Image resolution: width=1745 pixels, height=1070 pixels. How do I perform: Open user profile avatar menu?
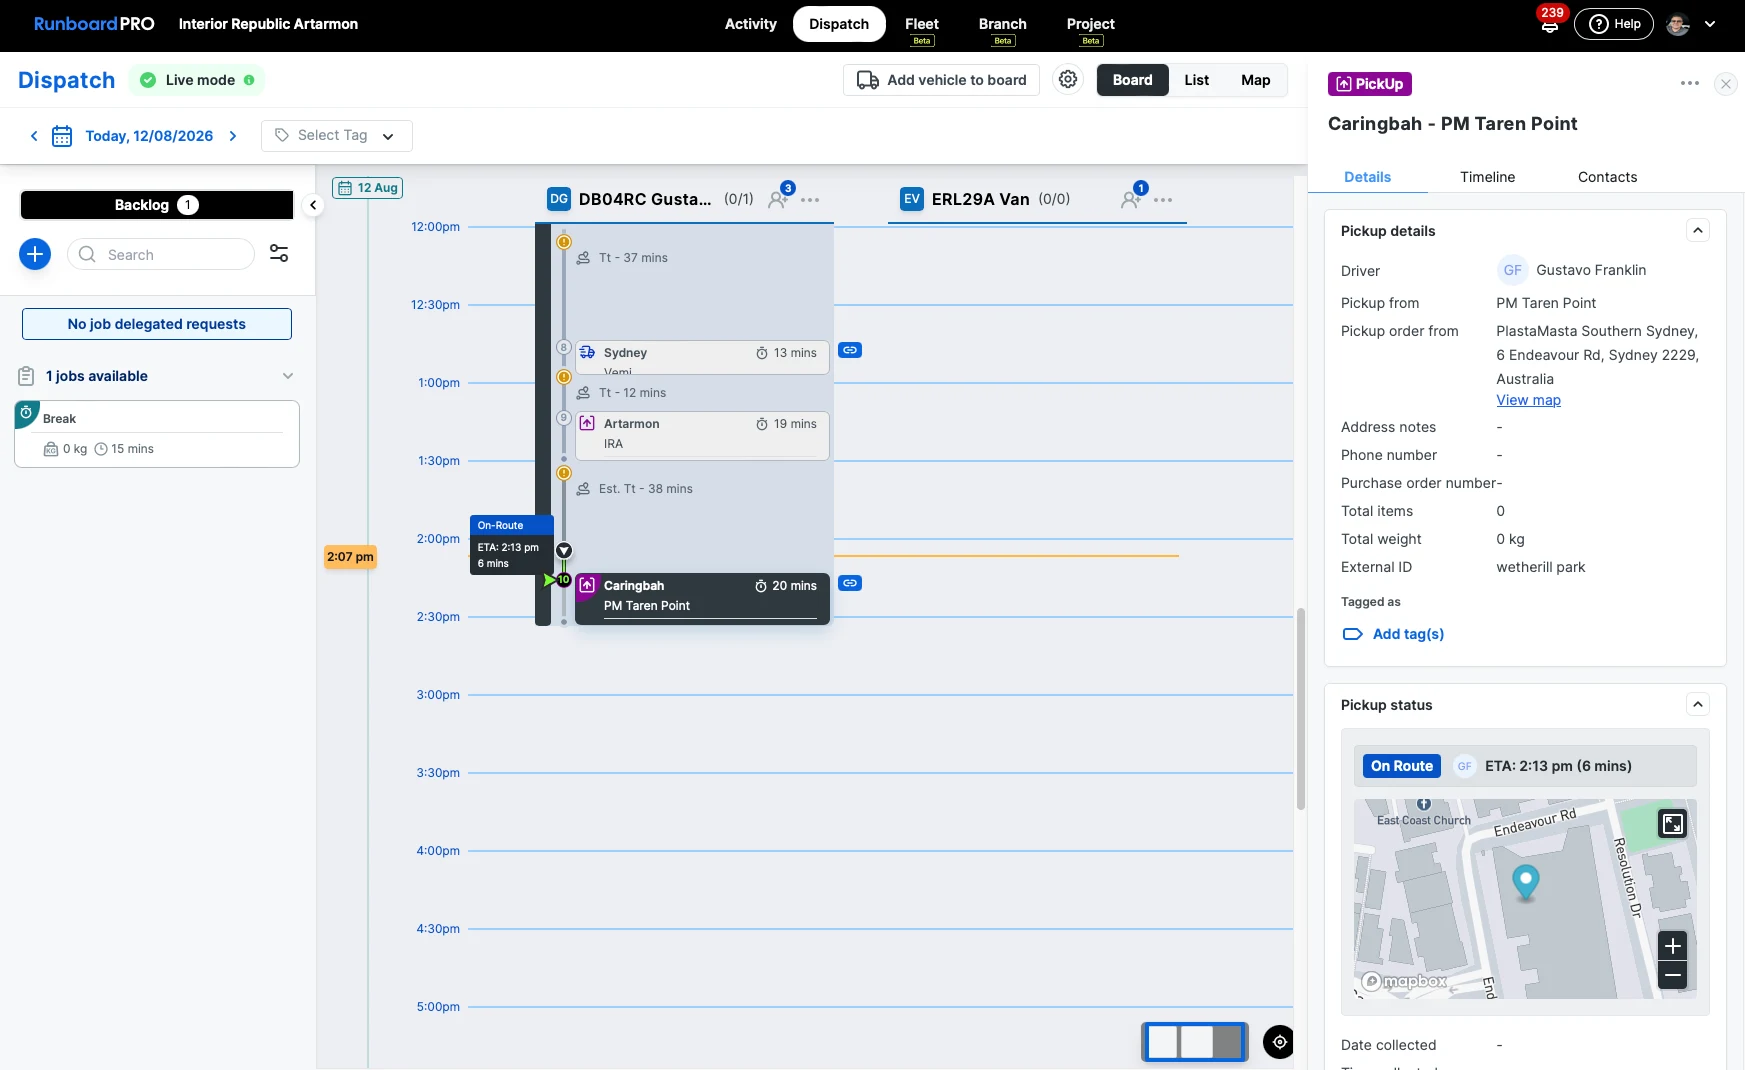[x=1678, y=24]
